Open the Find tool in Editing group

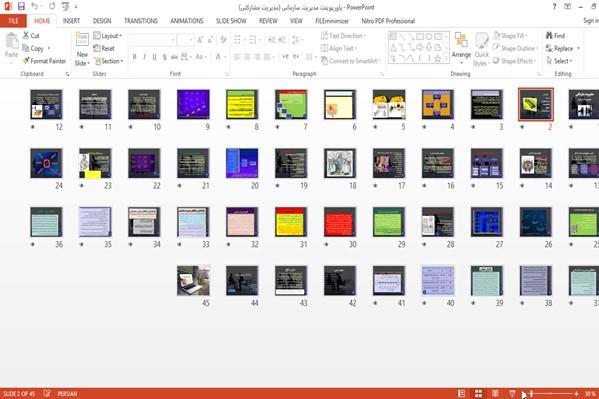coord(555,36)
